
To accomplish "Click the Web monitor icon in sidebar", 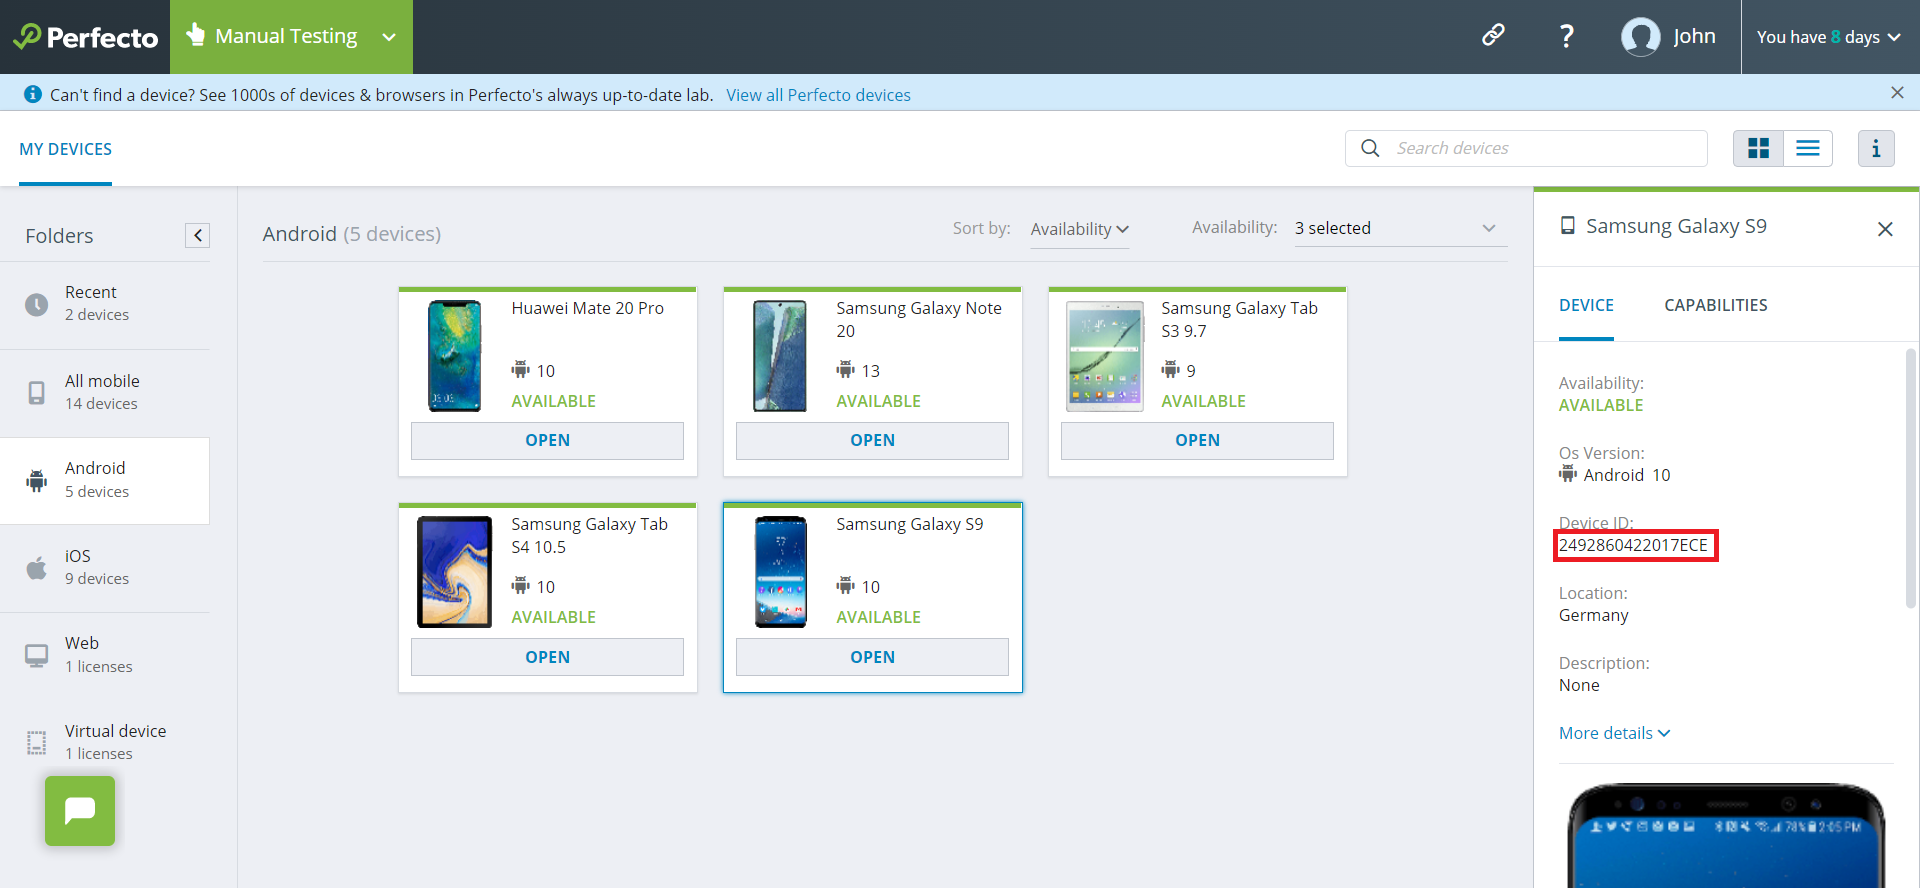I will [37, 655].
